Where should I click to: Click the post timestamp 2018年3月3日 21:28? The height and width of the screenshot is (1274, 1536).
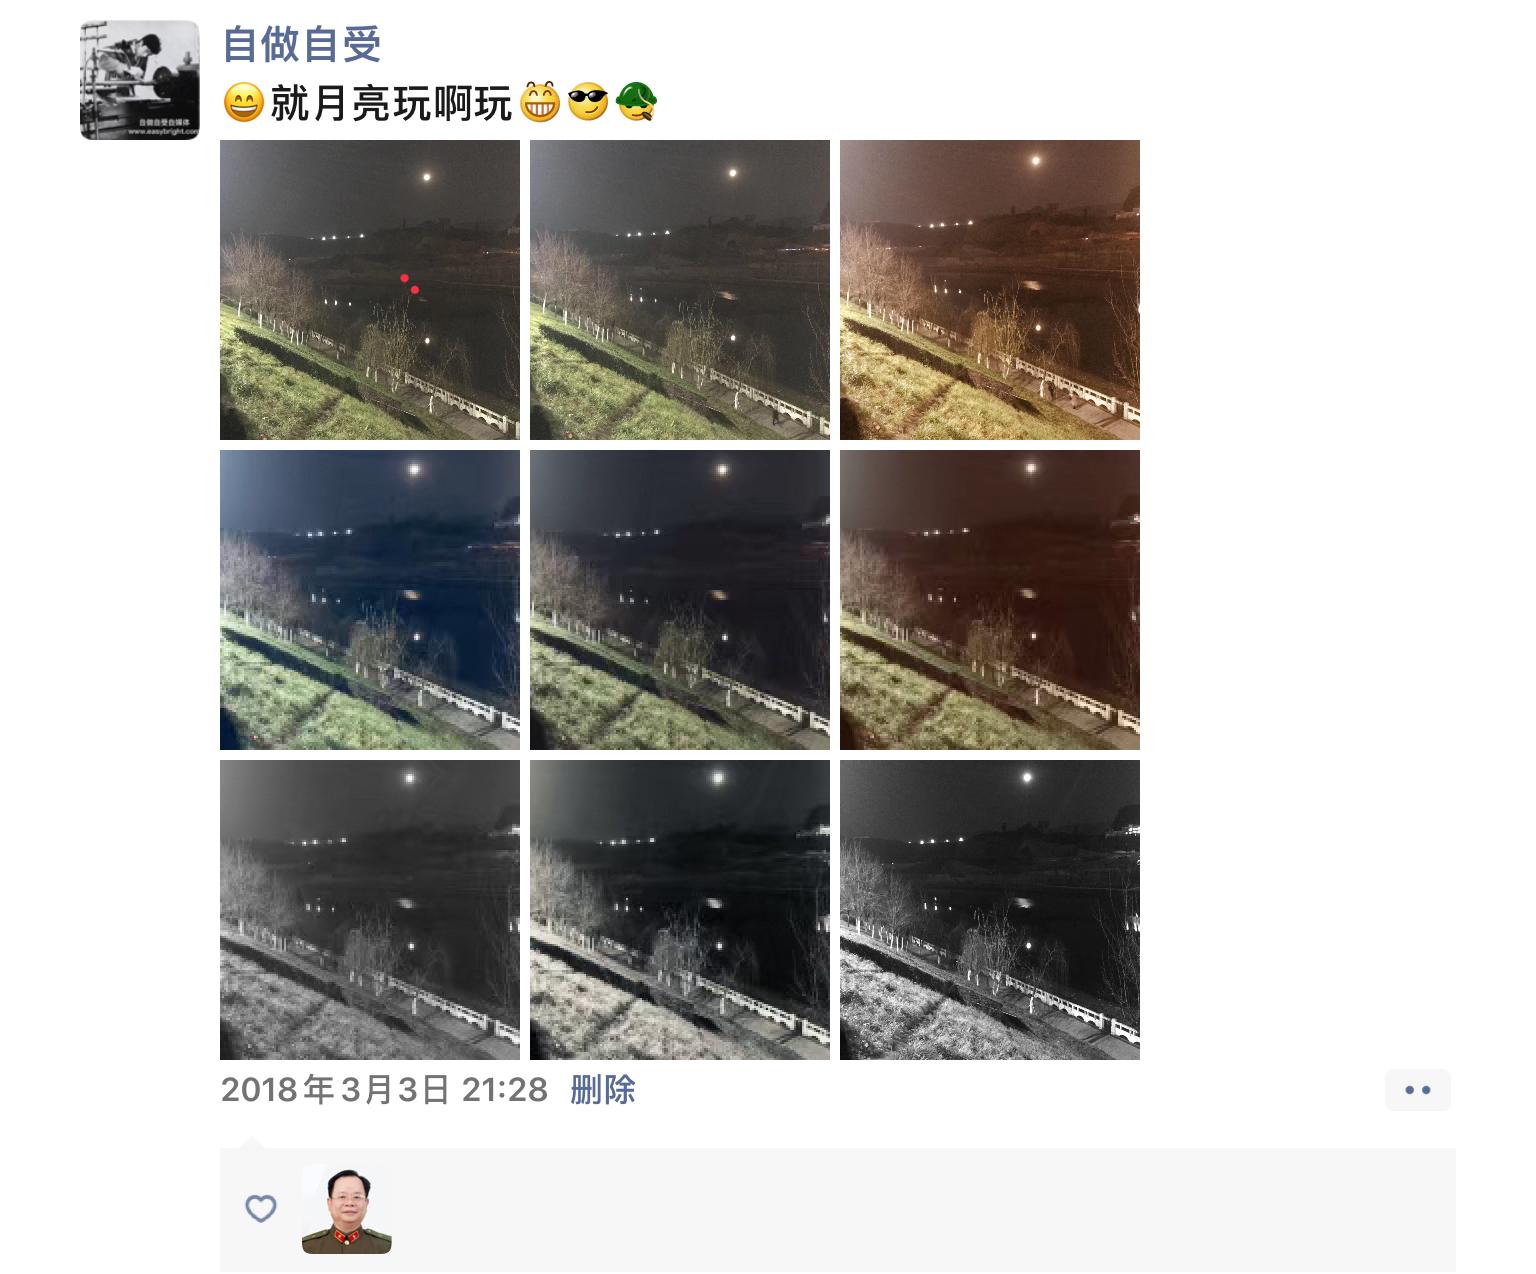(x=385, y=1089)
